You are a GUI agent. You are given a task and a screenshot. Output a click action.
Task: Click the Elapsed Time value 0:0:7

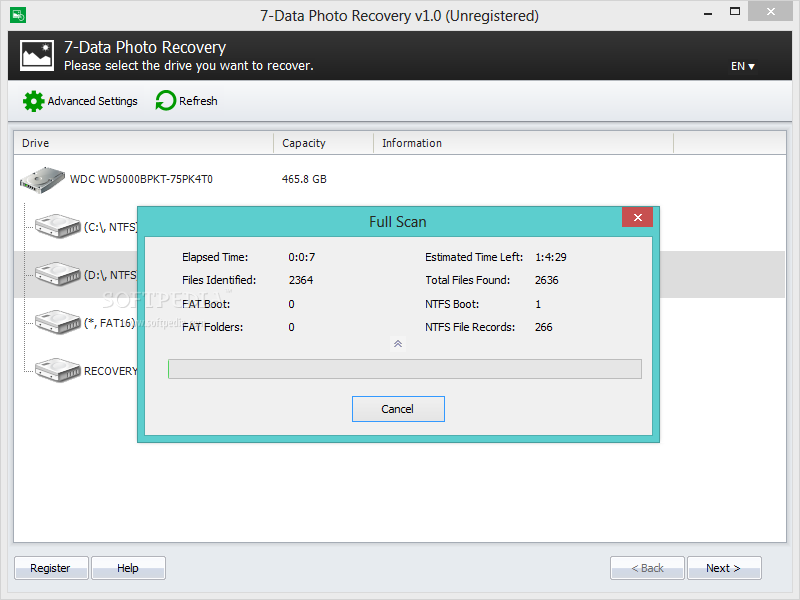coord(302,257)
